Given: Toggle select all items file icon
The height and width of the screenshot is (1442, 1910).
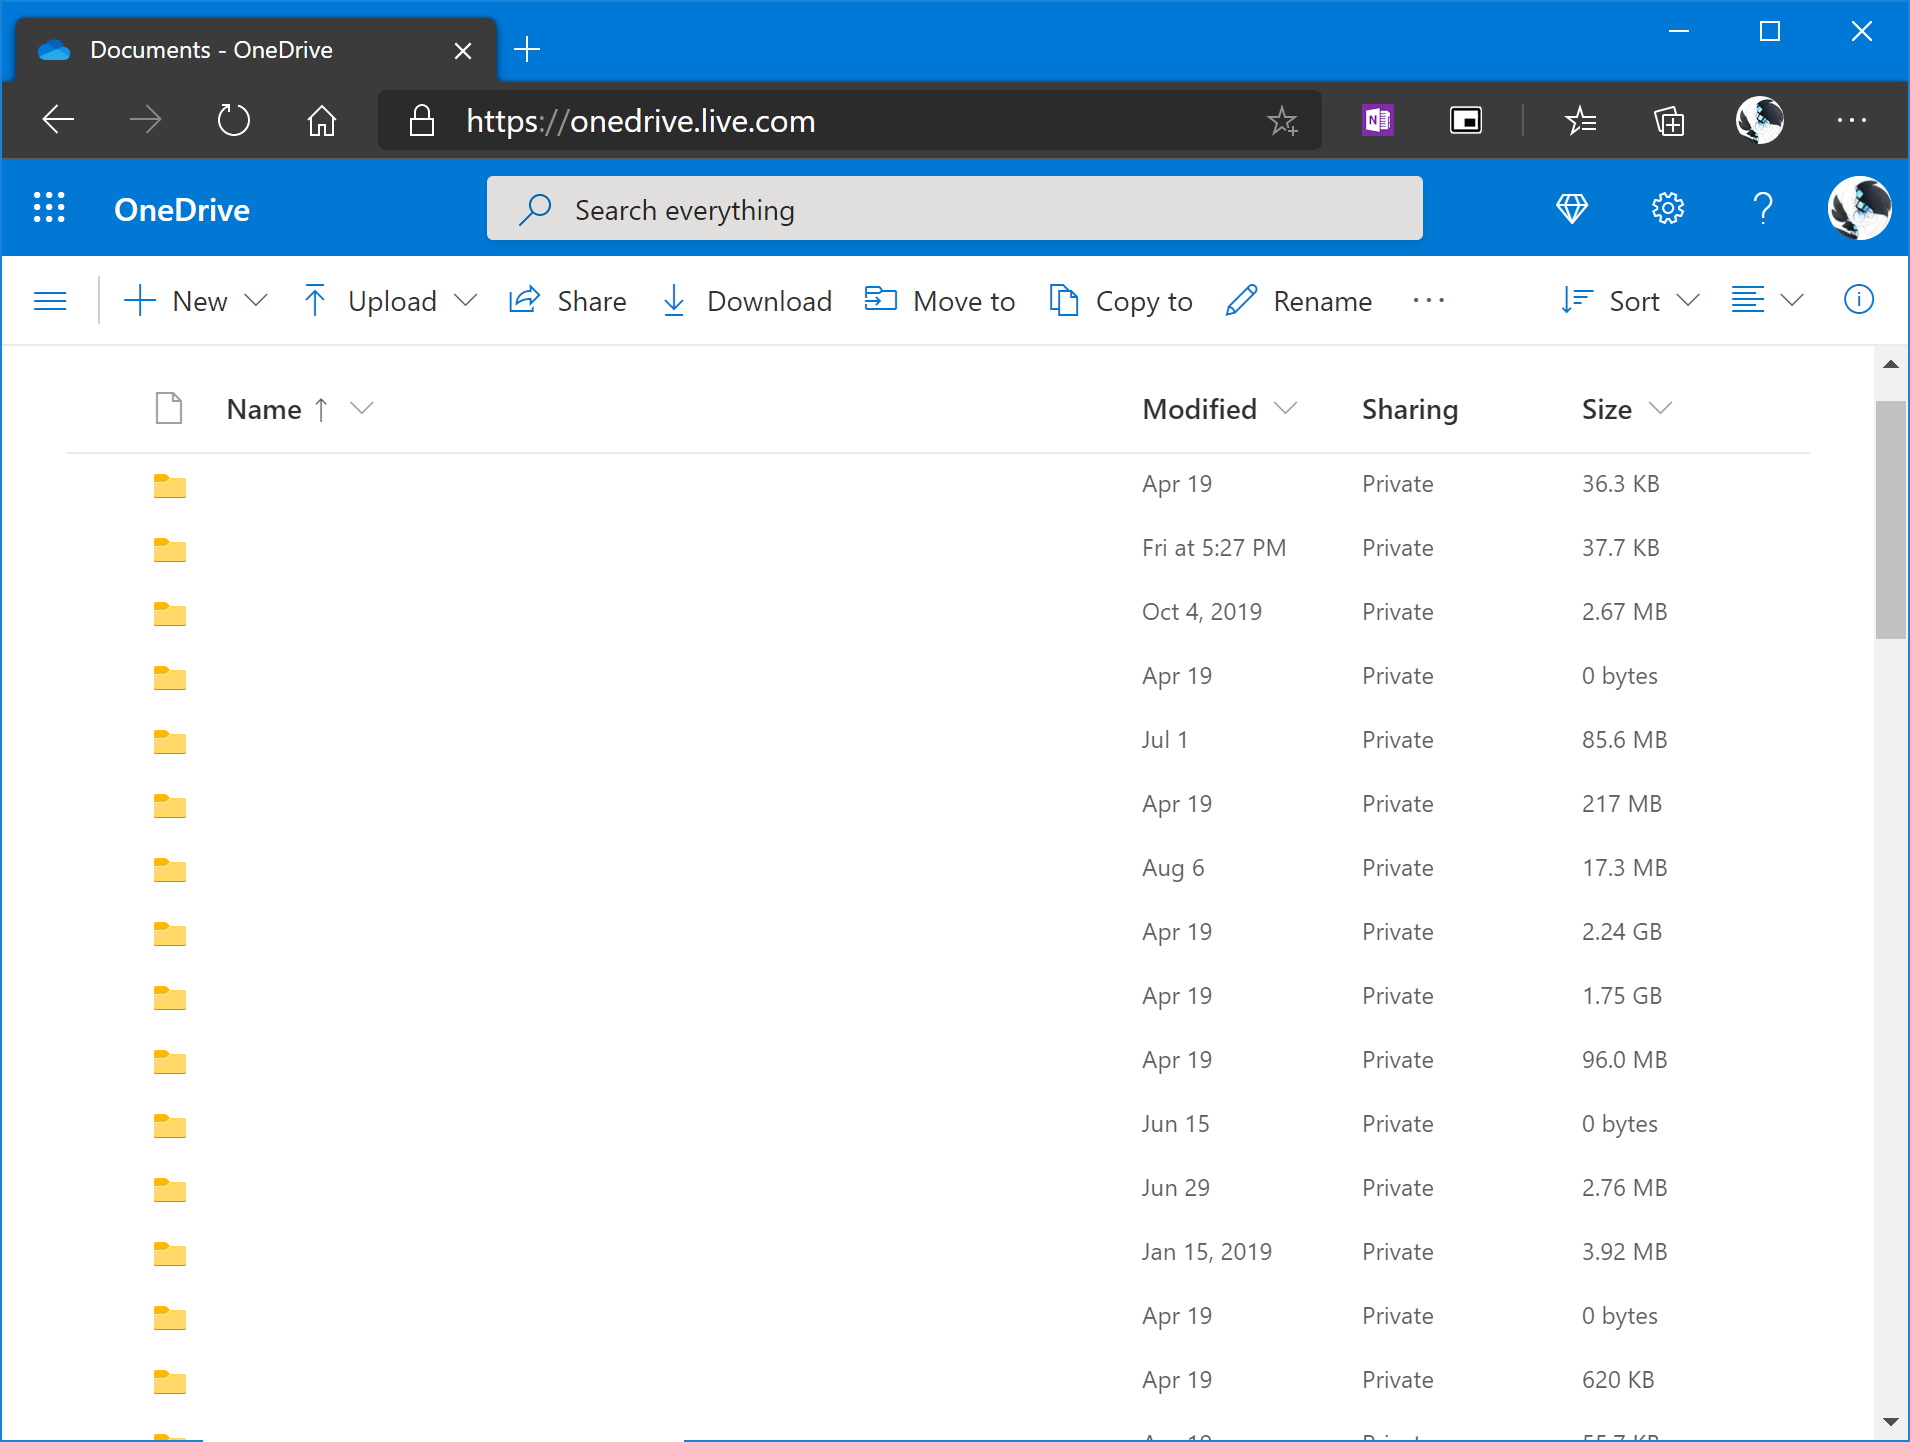Looking at the screenshot, I should pos(169,409).
